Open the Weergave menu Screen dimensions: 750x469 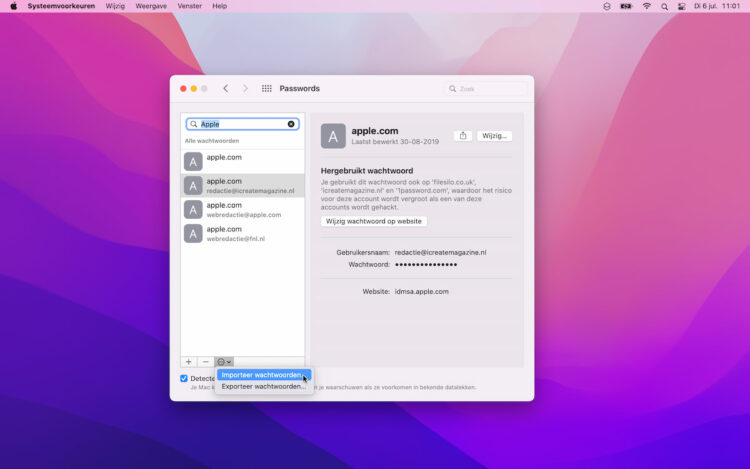tap(150, 6)
